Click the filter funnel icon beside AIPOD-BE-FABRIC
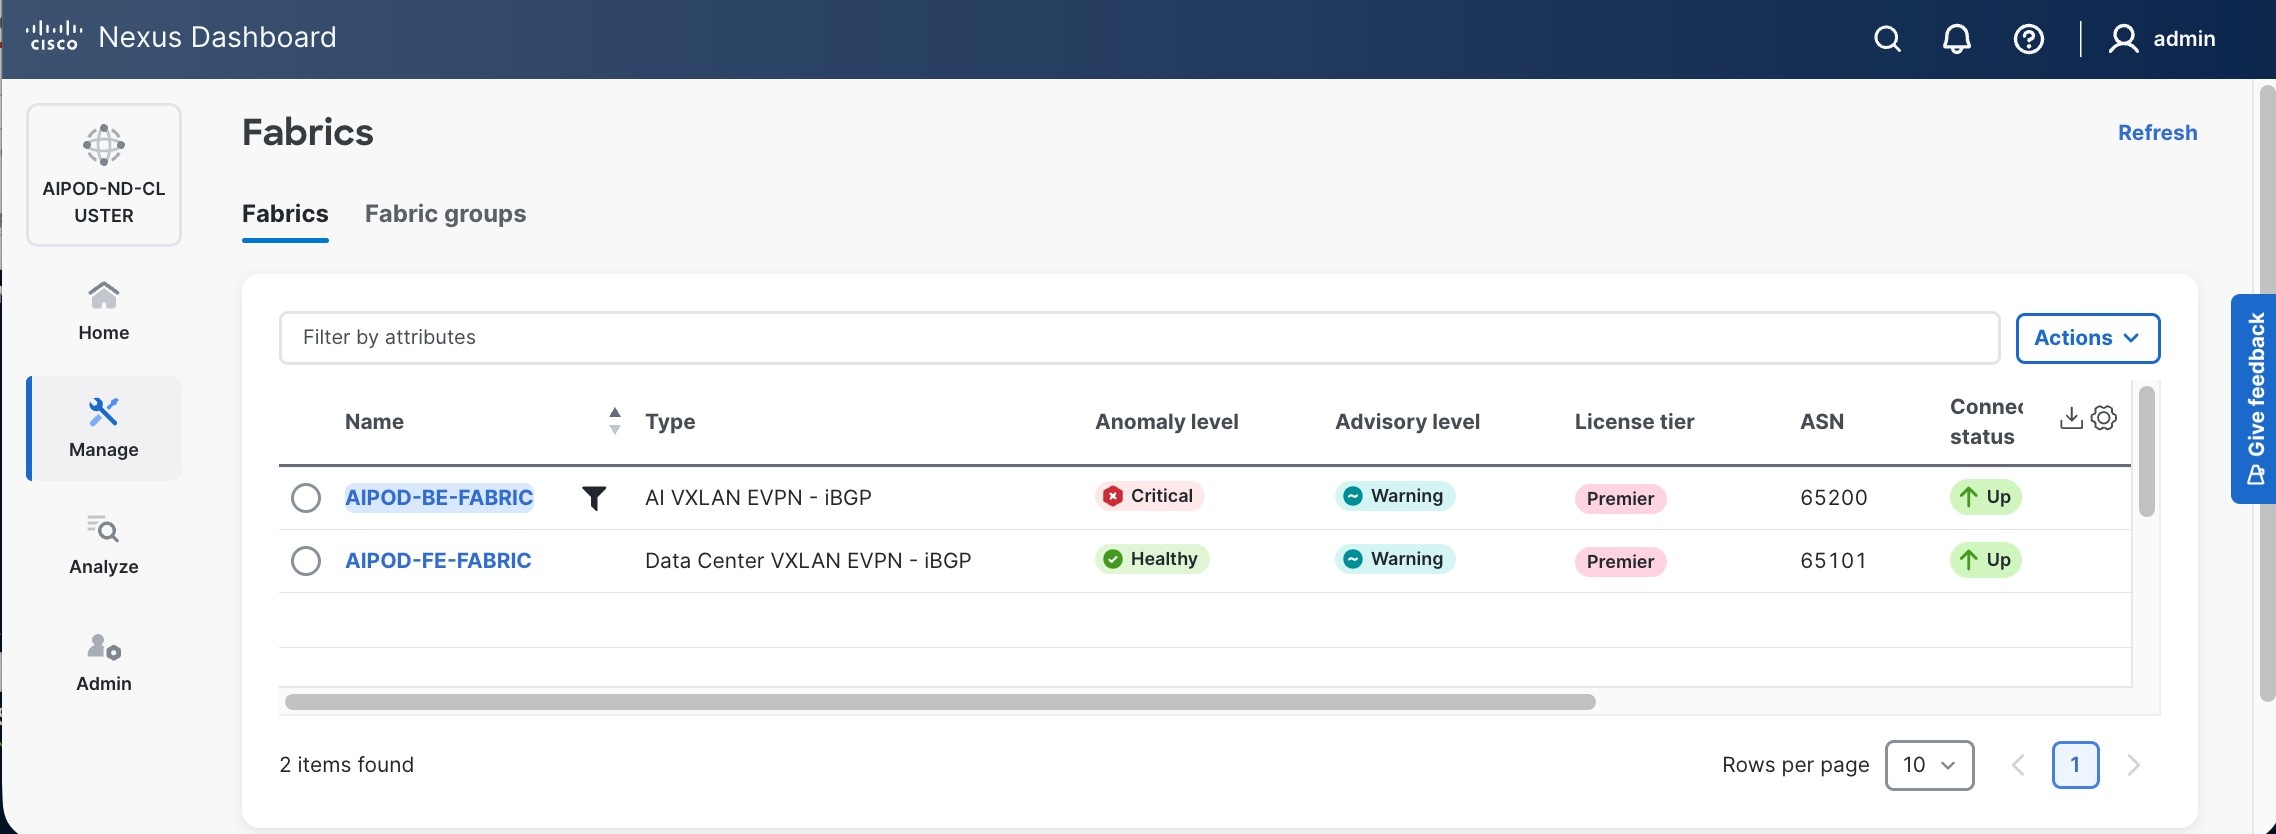This screenshot has width=2276, height=834. point(594,497)
